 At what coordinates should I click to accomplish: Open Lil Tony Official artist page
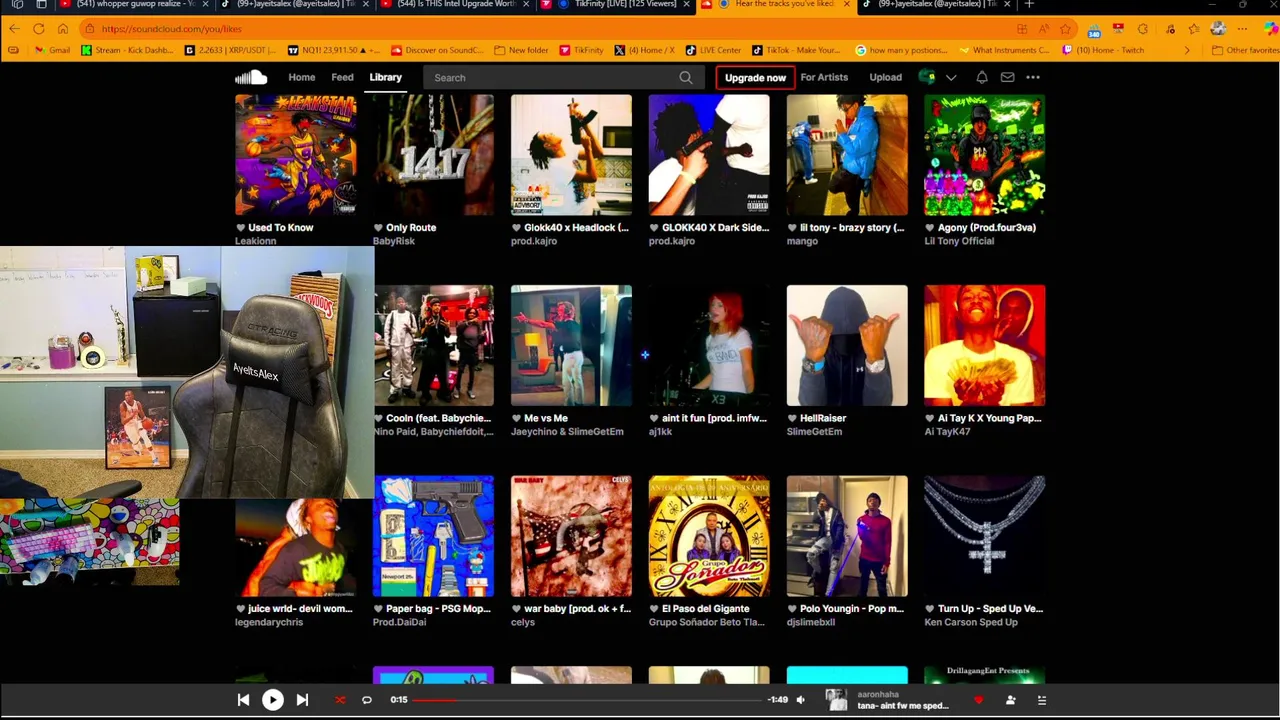point(959,241)
